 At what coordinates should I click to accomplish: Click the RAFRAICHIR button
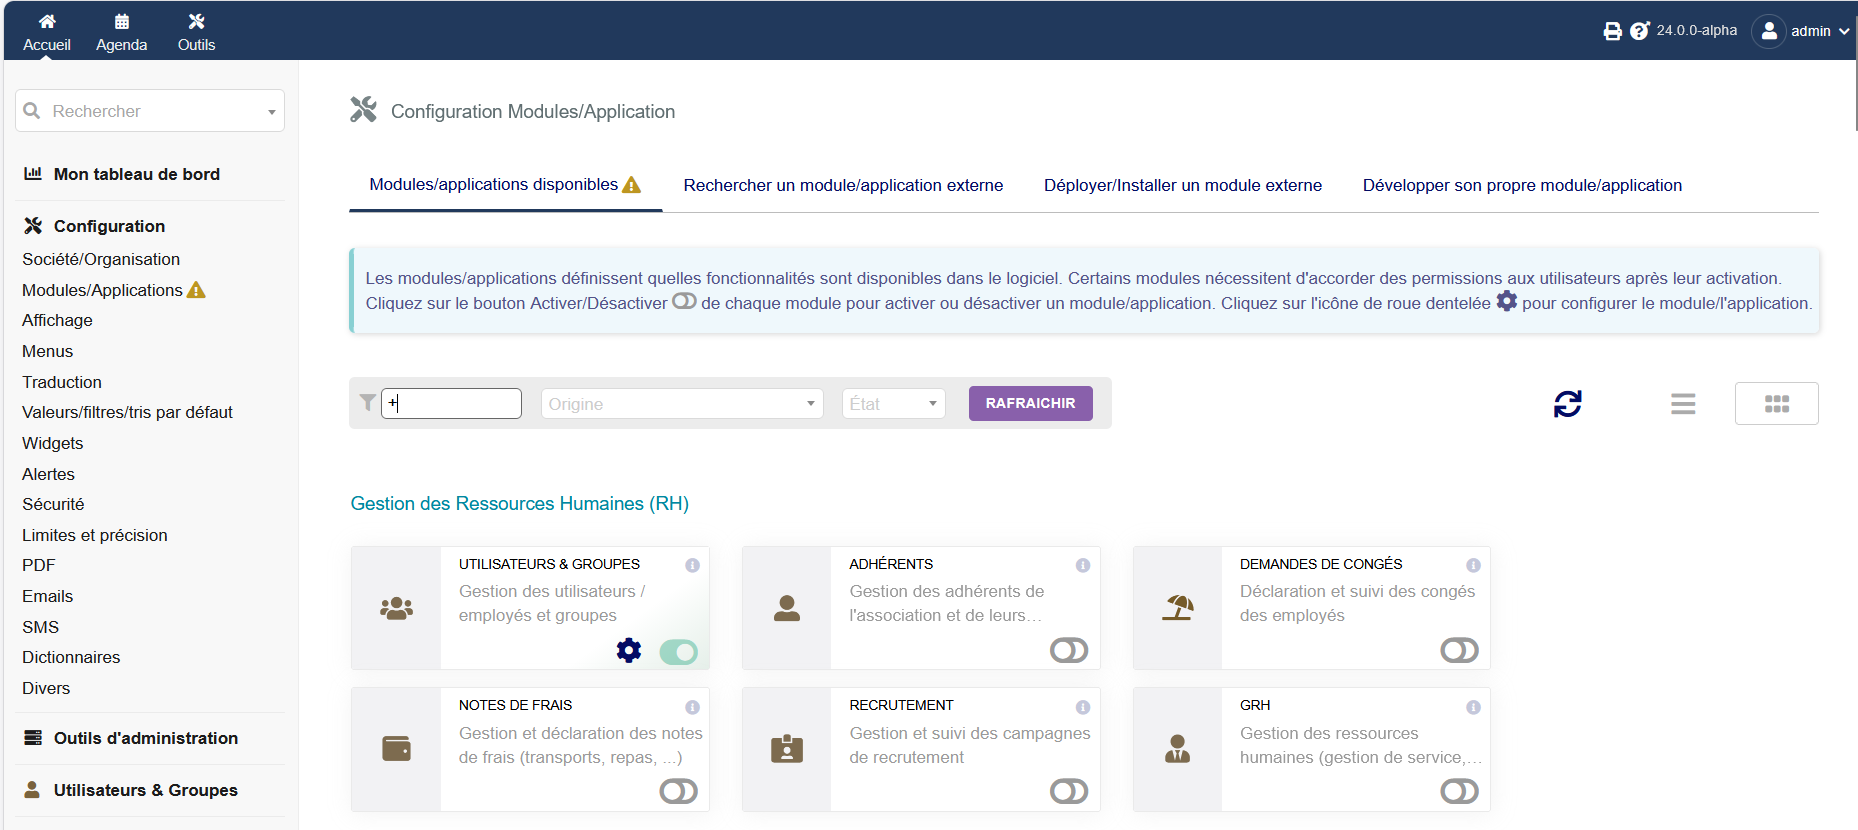pyautogui.click(x=1030, y=403)
